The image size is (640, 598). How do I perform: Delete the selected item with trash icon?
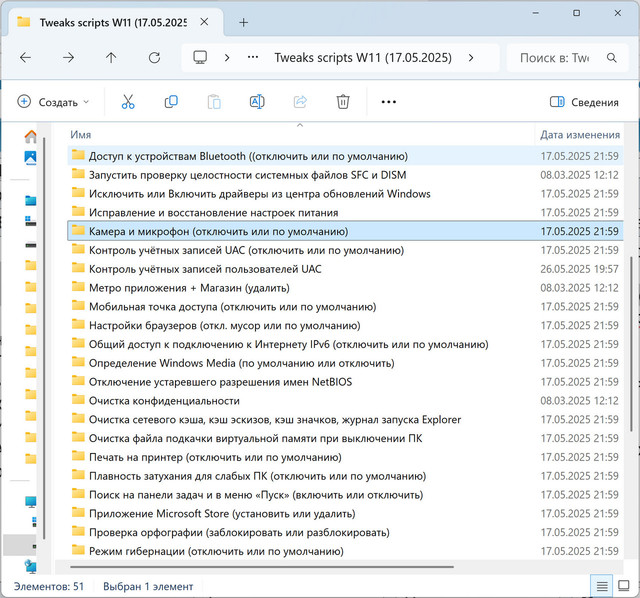coord(343,102)
